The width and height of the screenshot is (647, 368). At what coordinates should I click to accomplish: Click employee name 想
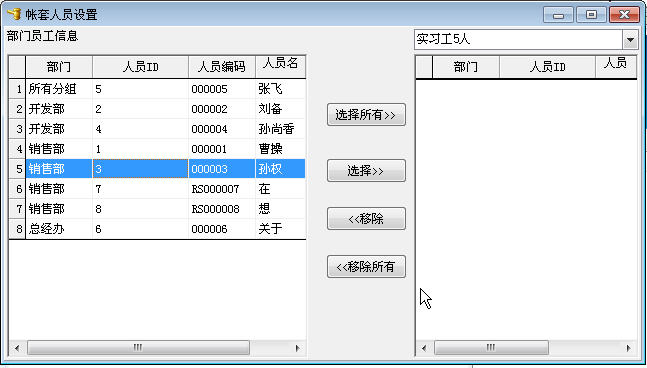click(x=281, y=209)
